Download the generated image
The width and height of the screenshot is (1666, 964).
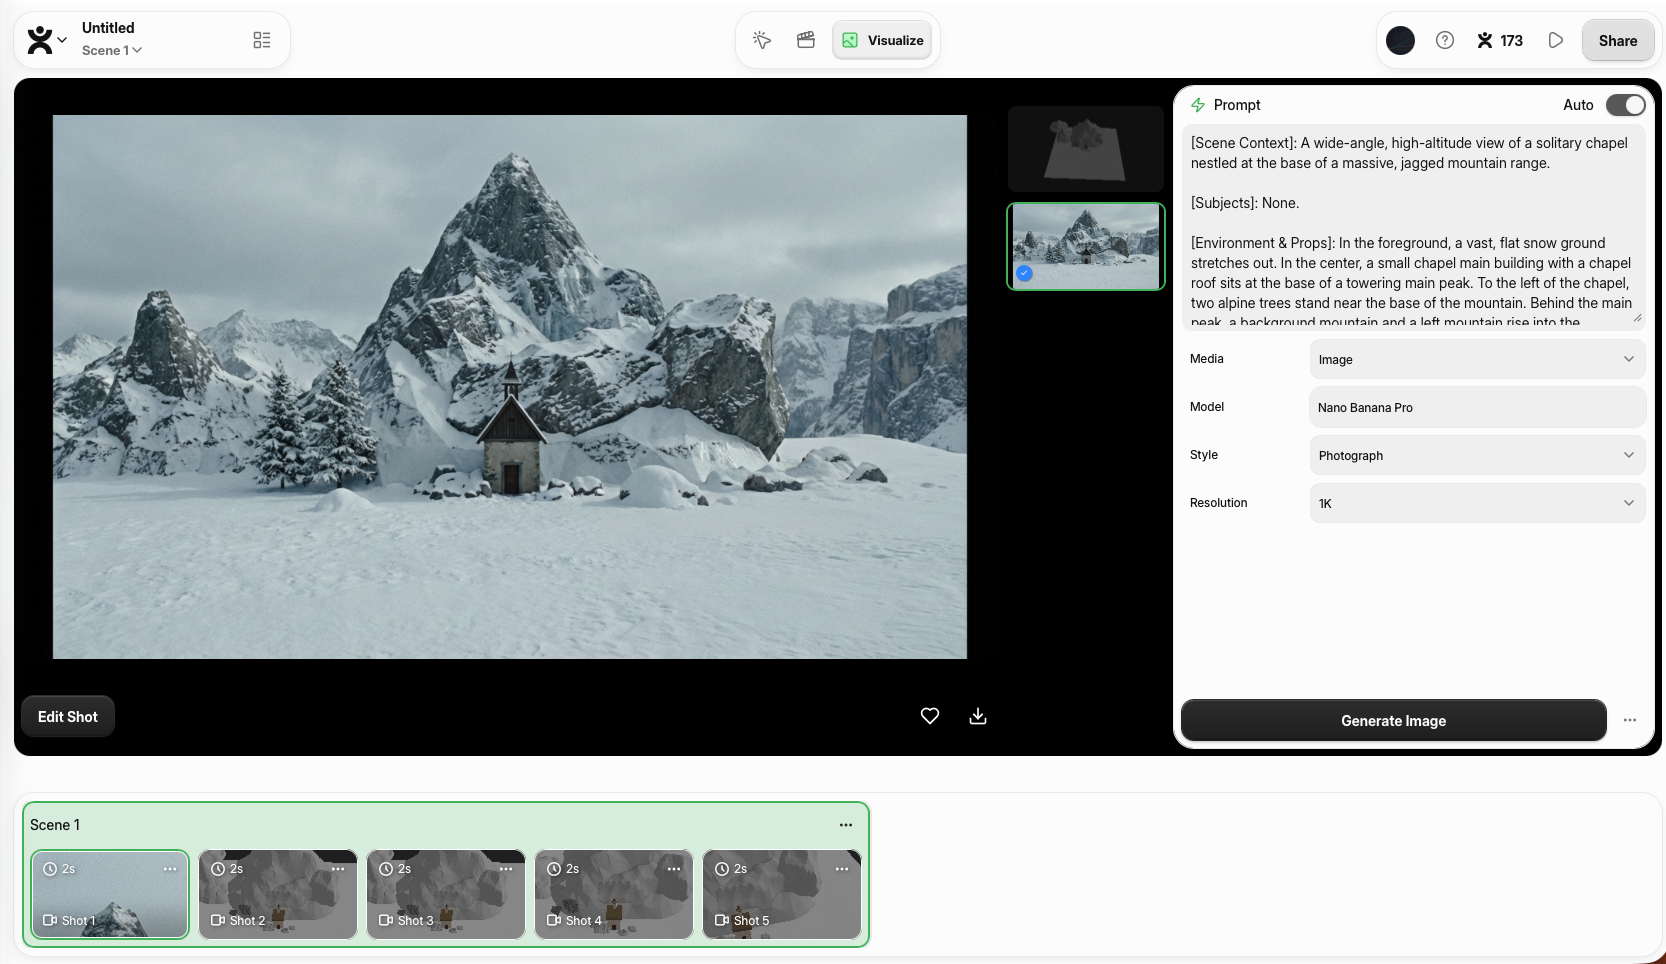(978, 716)
